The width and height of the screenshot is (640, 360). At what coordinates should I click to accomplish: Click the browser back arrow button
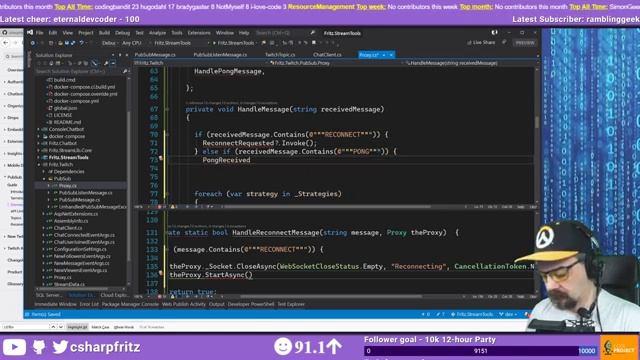tap(6, 43)
